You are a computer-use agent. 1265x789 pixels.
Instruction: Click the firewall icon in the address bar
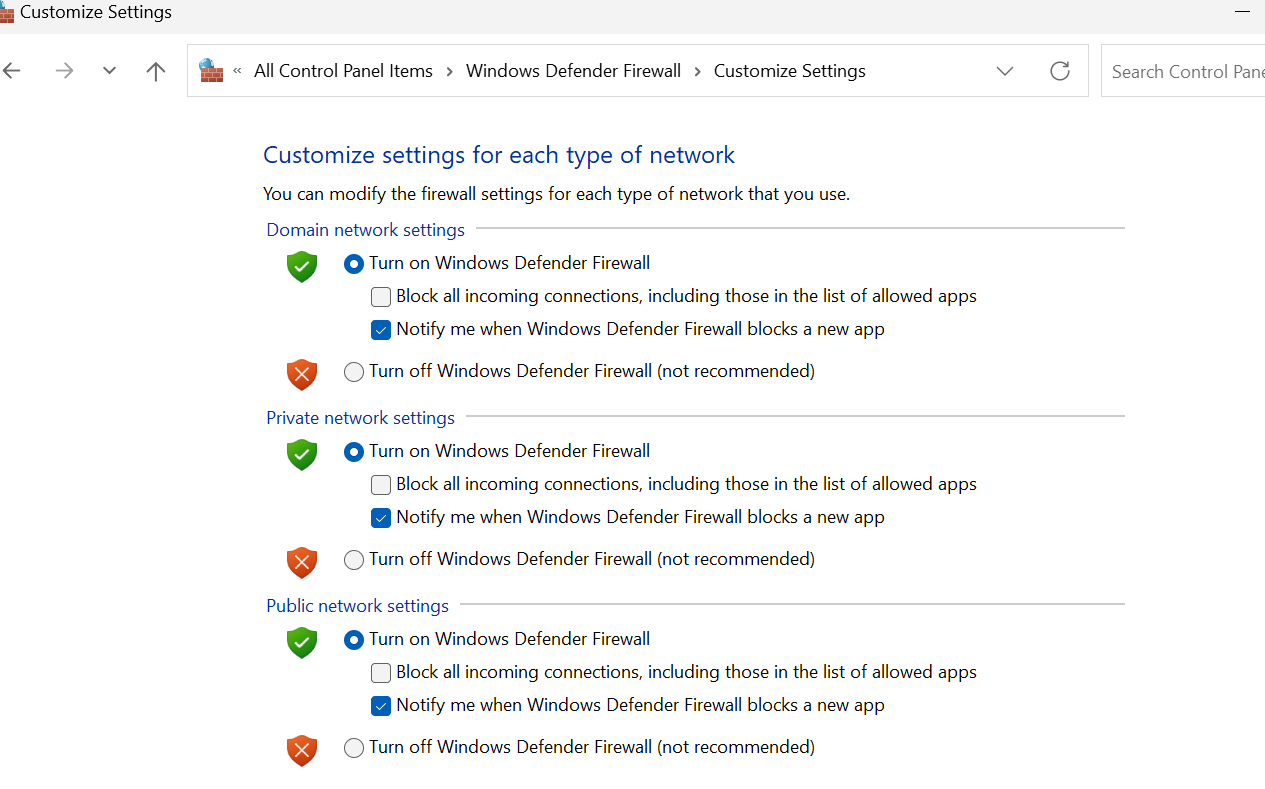(211, 70)
